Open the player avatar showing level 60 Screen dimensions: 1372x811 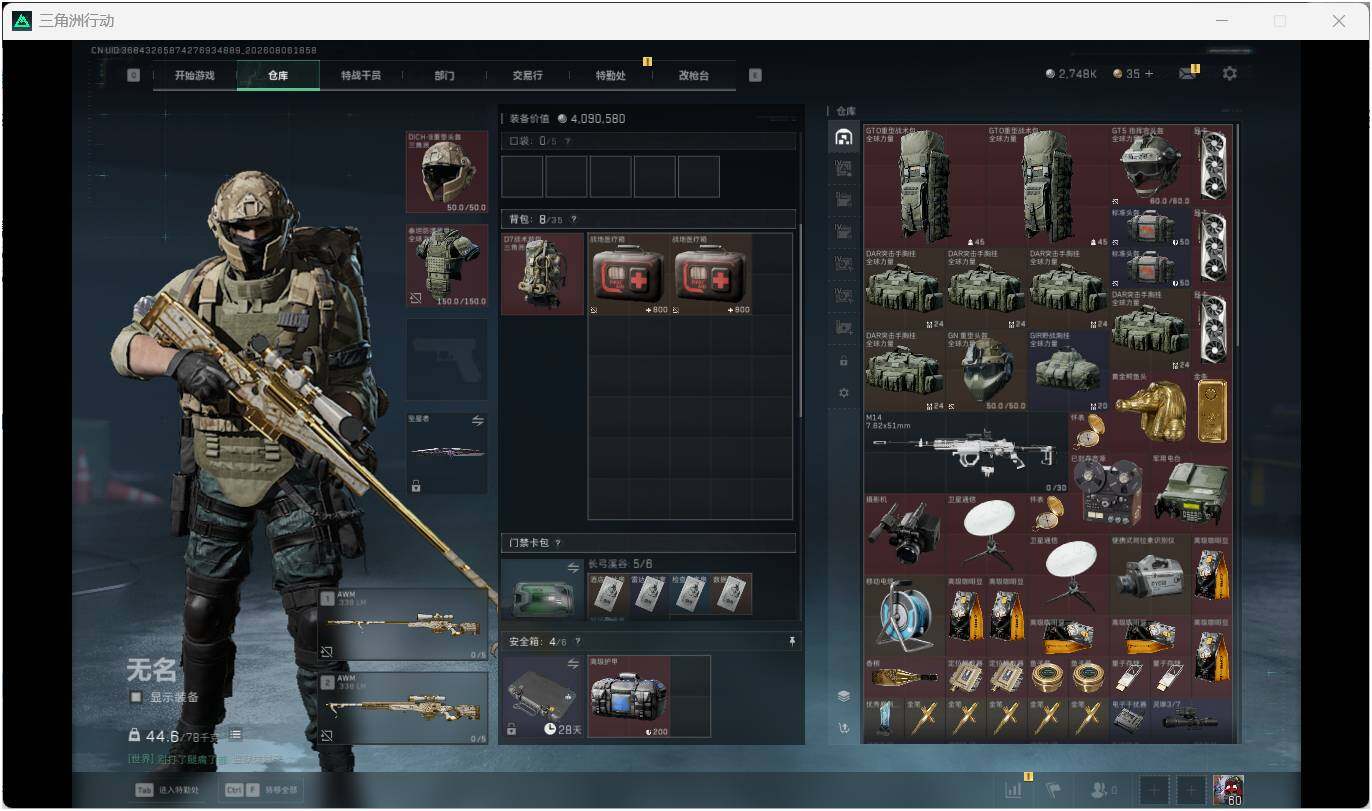(1228, 789)
